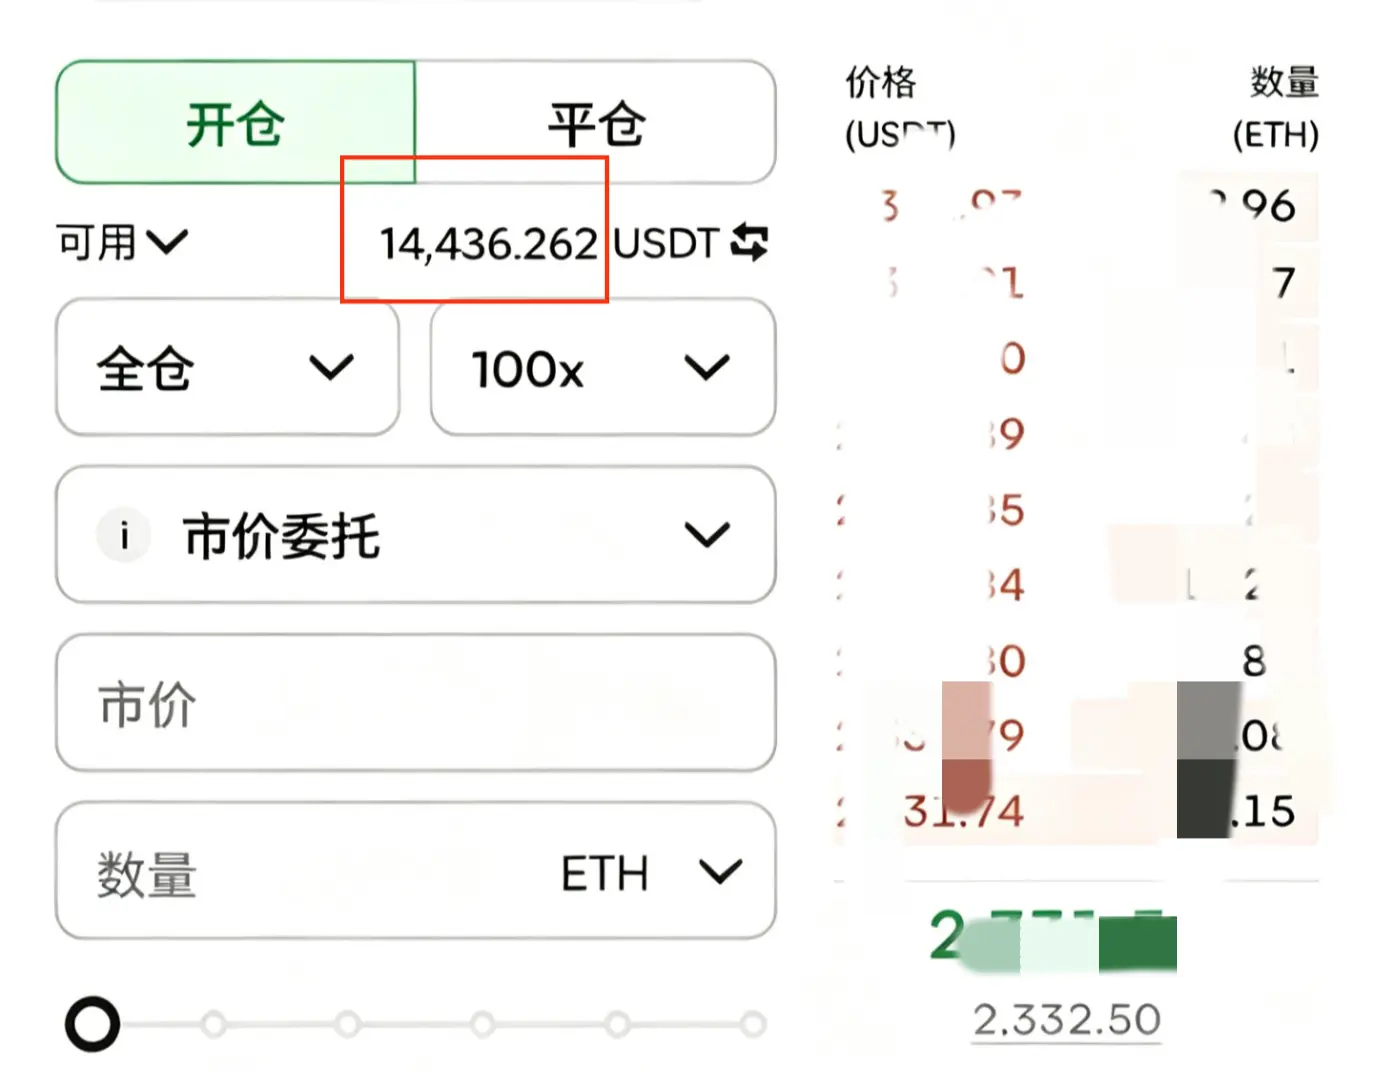The image size is (1373, 1073).
Task: Click the 市价 price input field
Action: tap(416, 703)
